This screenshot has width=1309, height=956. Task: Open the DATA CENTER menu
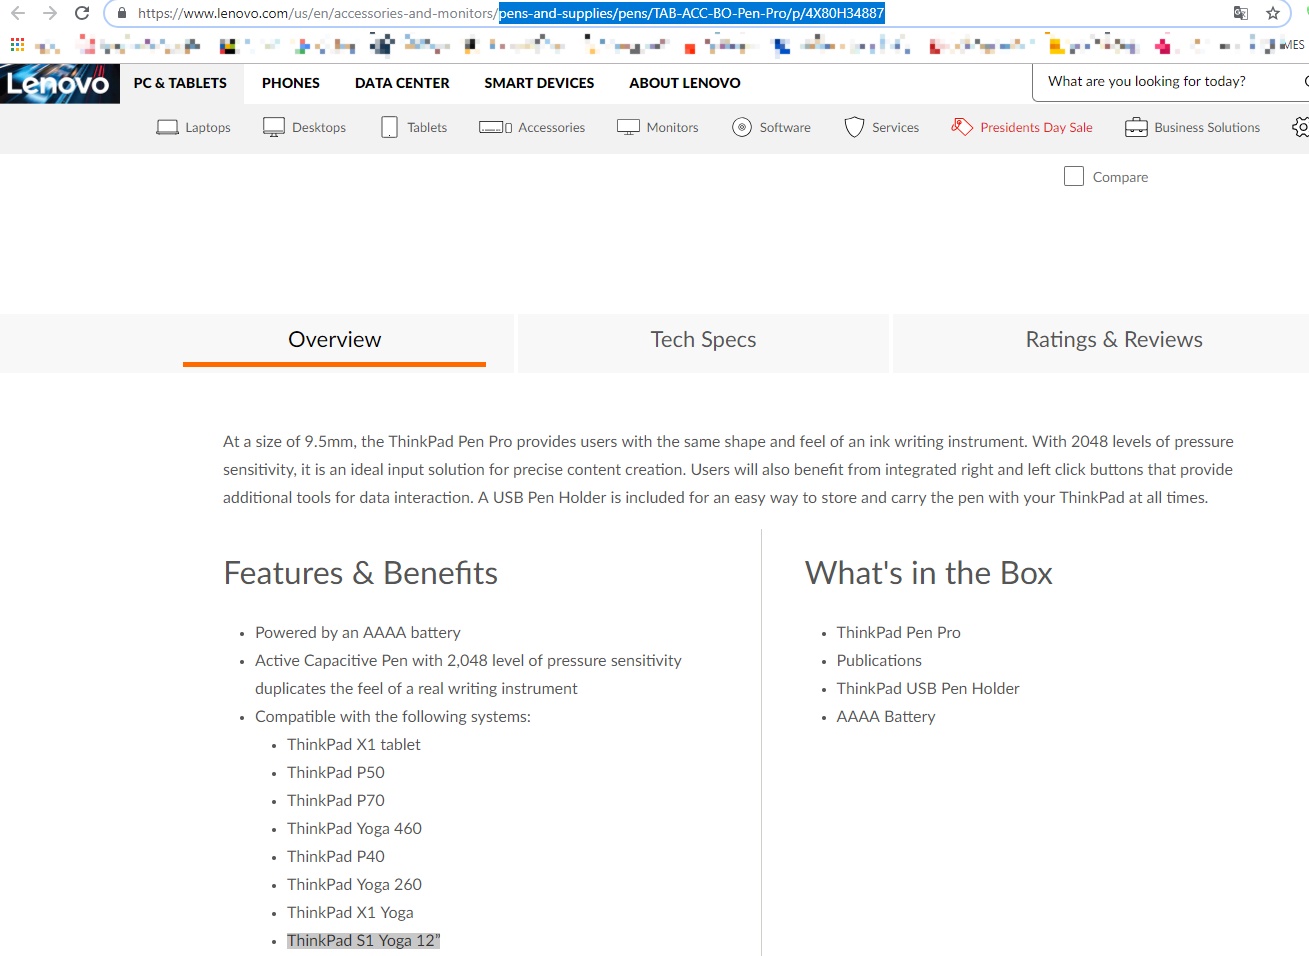click(402, 83)
